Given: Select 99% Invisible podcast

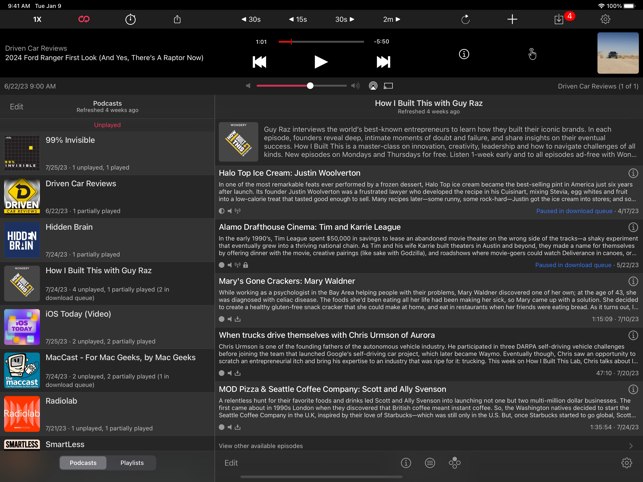Looking at the screenshot, I should 107,153.
